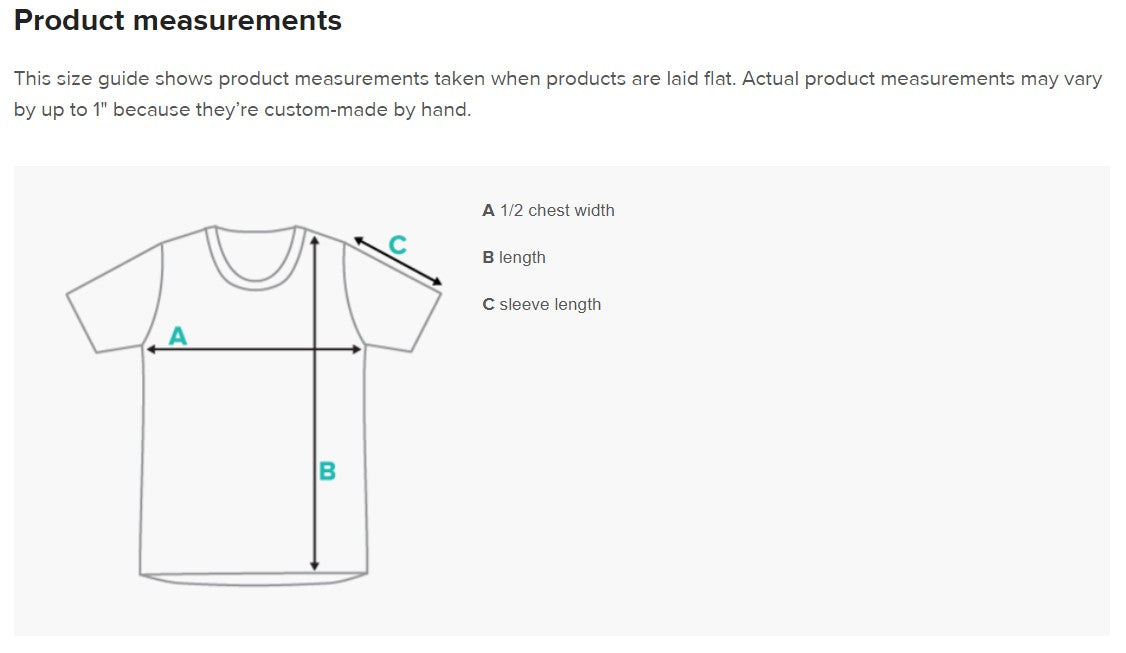This screenshot has width=1126, height=653.
Task: Click the teal letter C above the sleeve
Action: [397, 245]
